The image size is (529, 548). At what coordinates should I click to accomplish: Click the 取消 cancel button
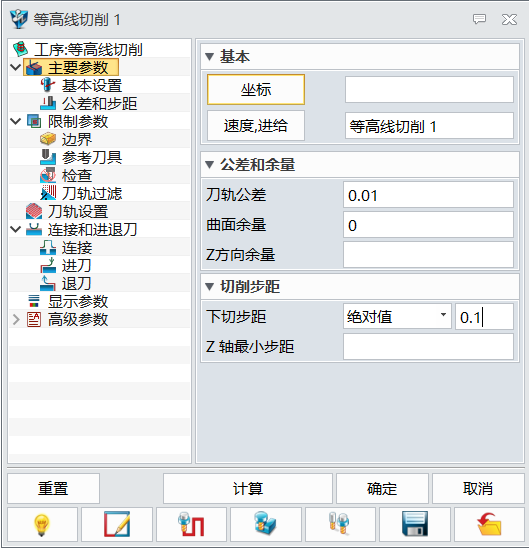pos(478,488)
